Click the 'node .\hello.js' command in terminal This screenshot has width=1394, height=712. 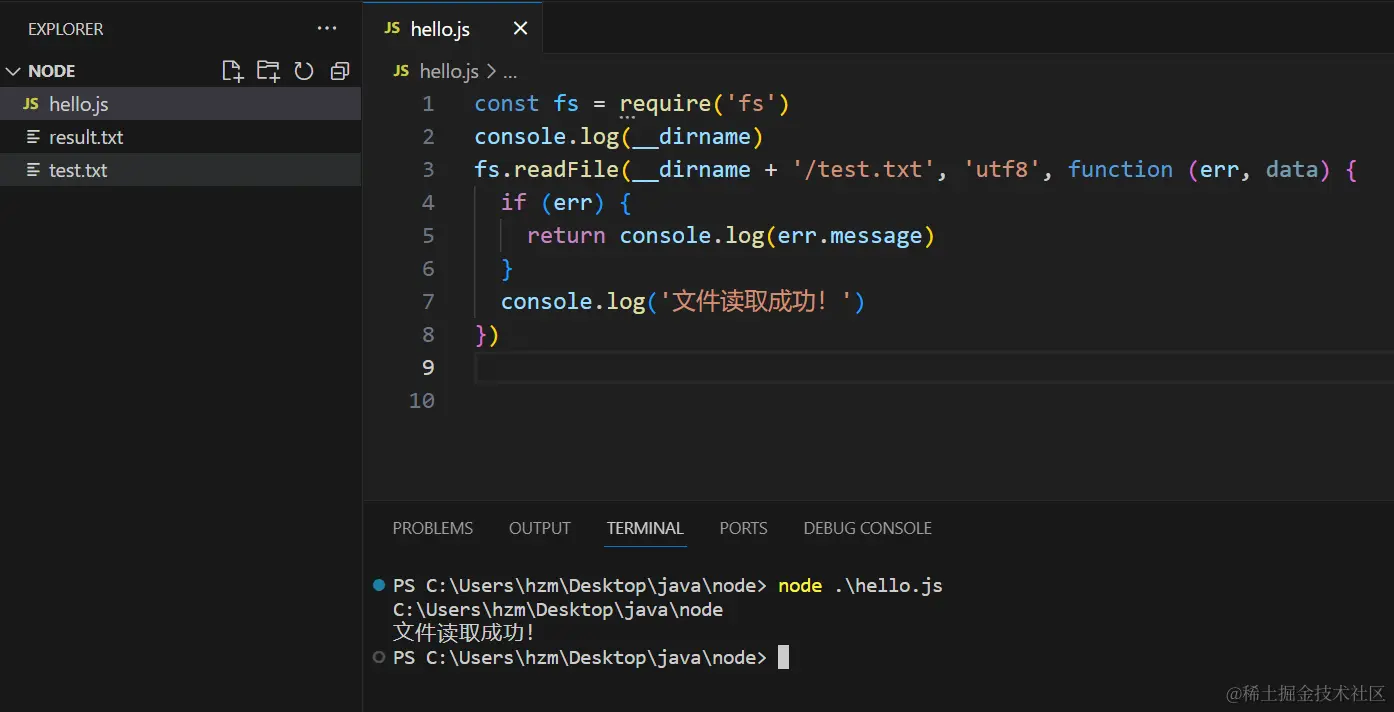click(x=860, y=586)
